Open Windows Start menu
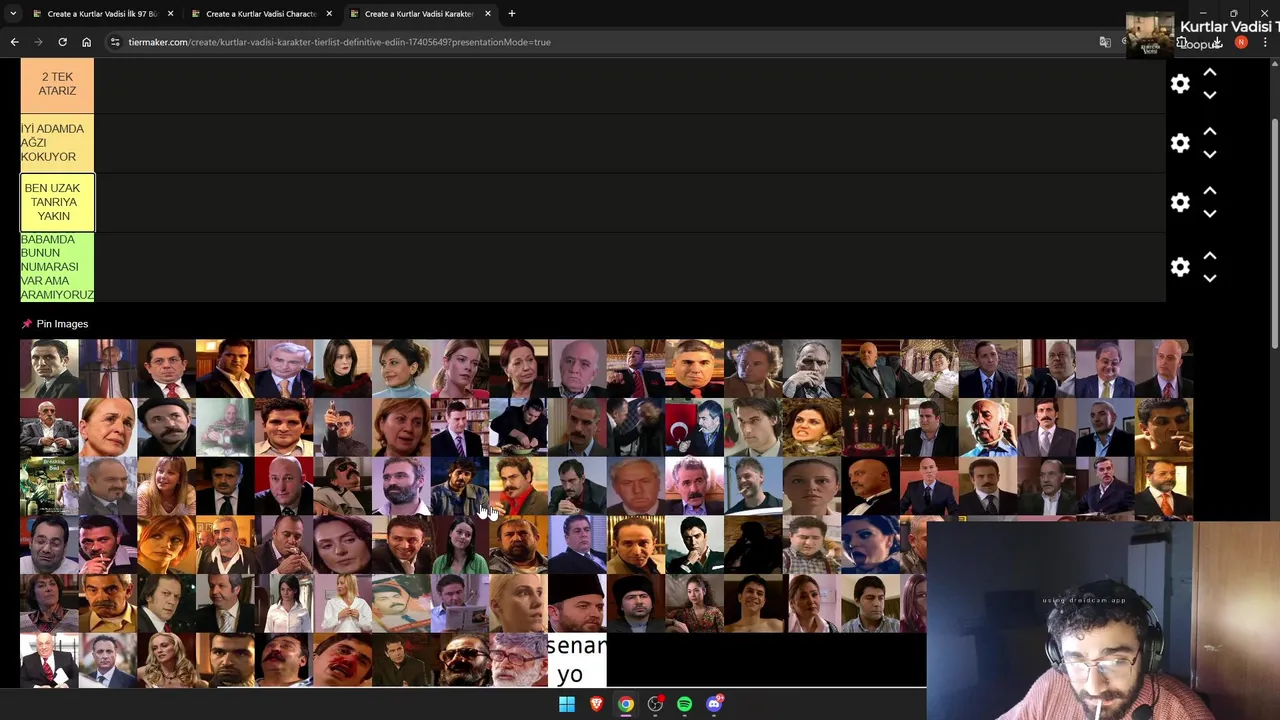The height and width of the screenshot is (720, 1280). tap(567, 704)
